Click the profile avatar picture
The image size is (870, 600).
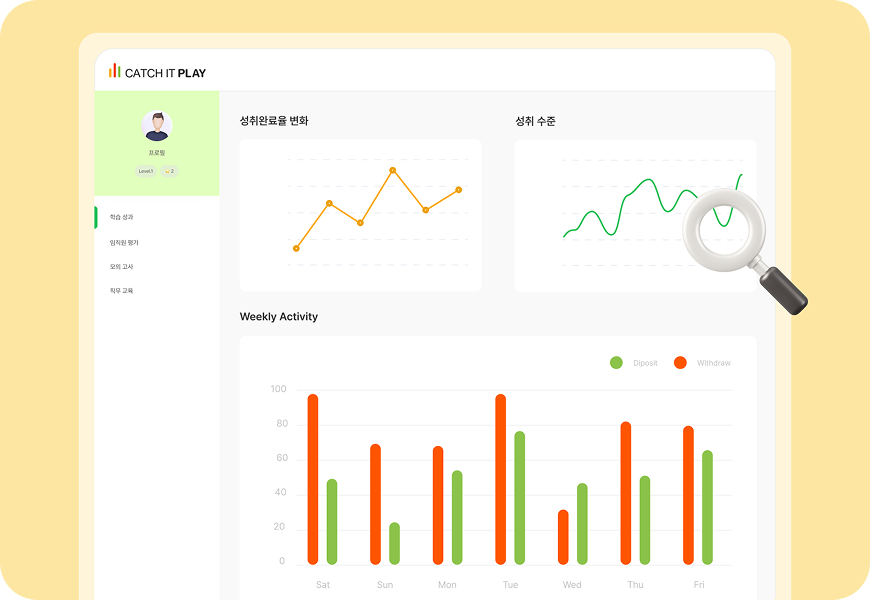point(156,126)
